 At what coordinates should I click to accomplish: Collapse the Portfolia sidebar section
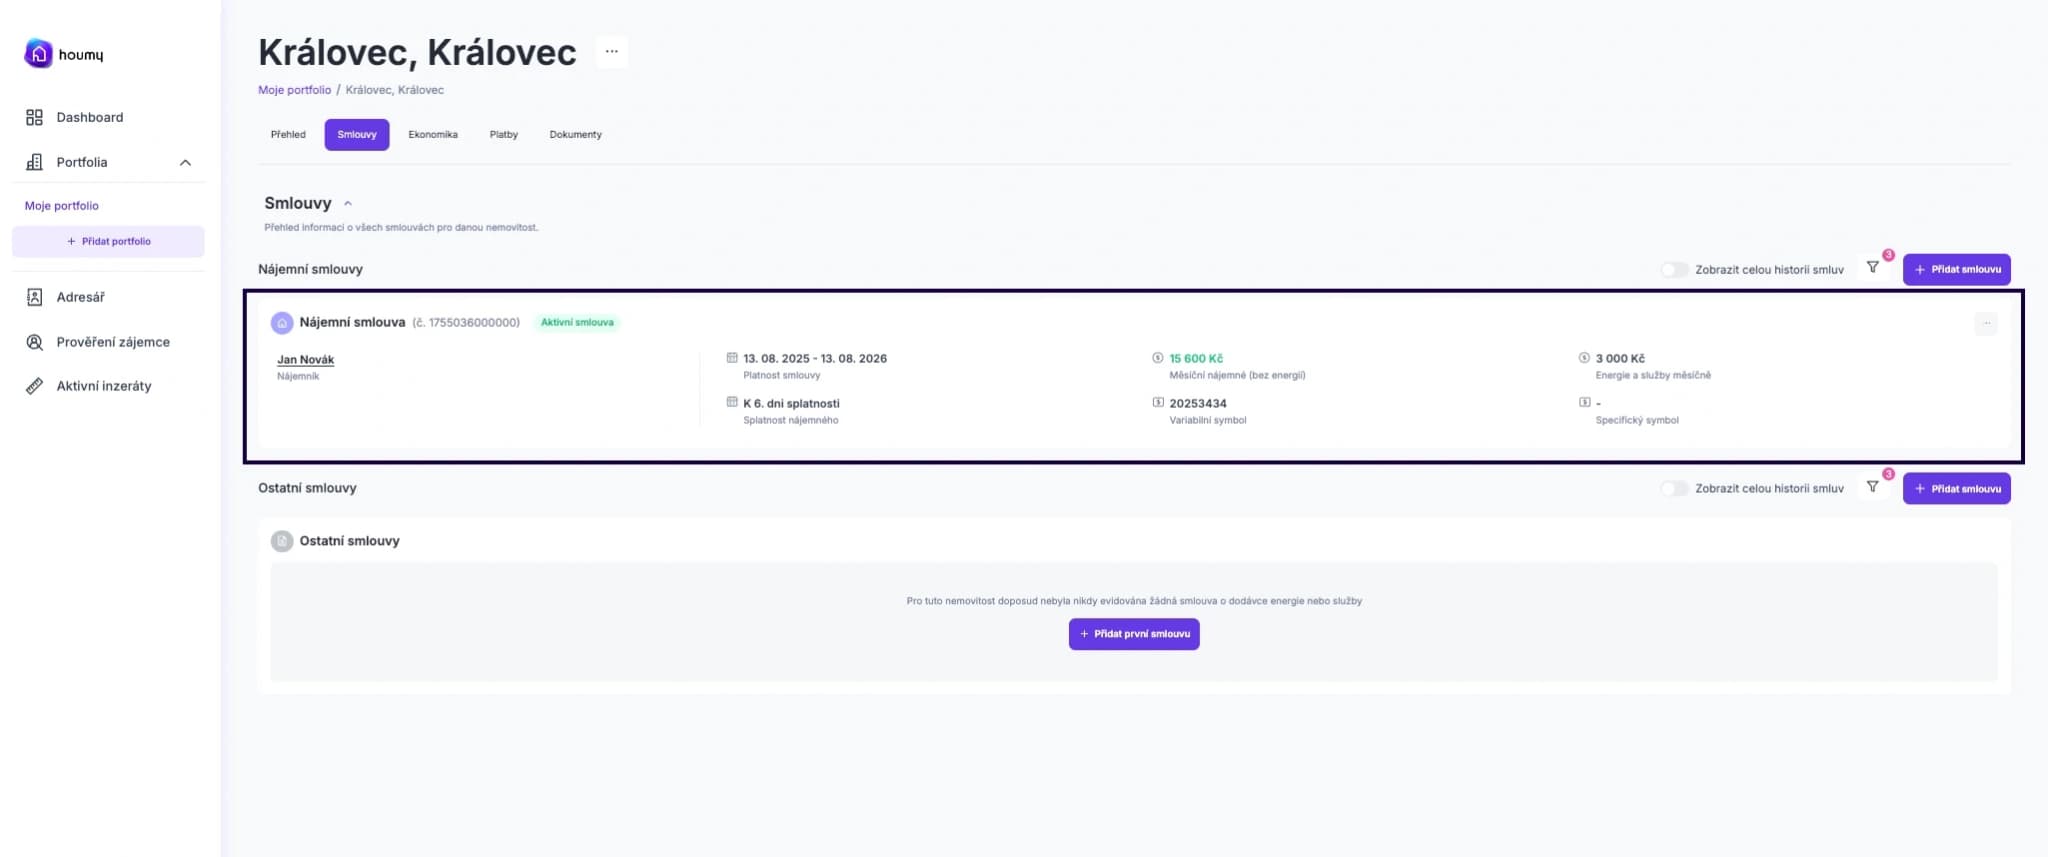click(185, 163)
